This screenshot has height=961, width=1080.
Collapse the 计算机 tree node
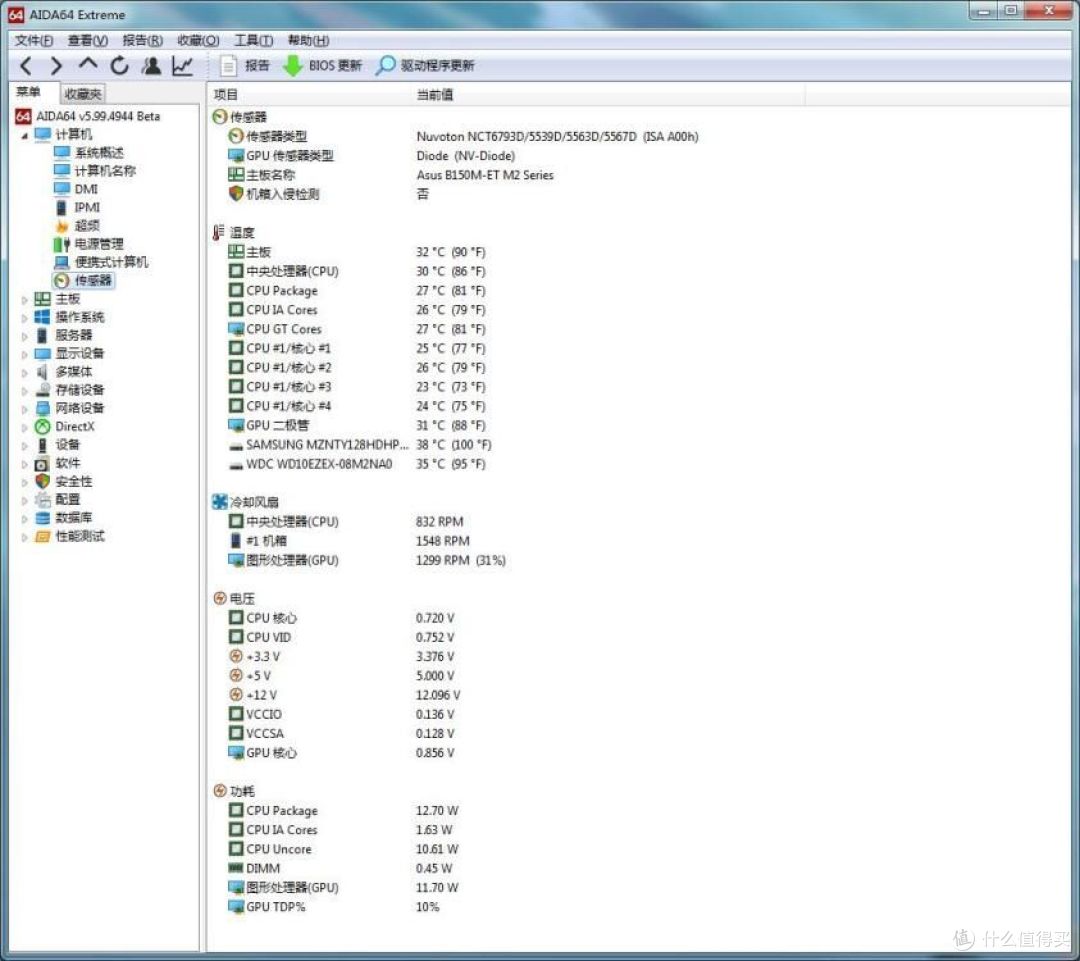pos(24,136)
